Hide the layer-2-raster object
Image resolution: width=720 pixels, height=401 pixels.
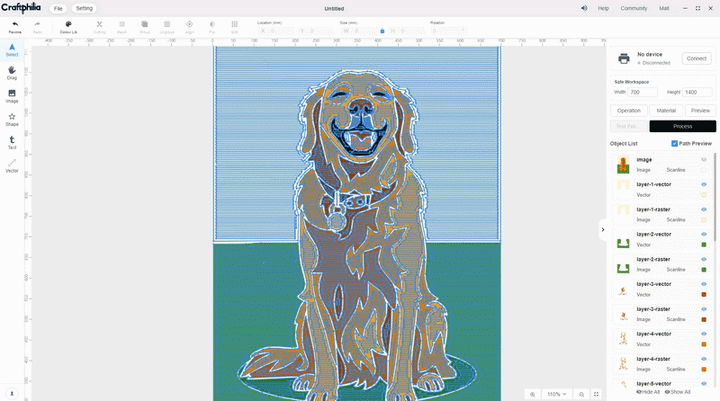(x=703, y=260)
